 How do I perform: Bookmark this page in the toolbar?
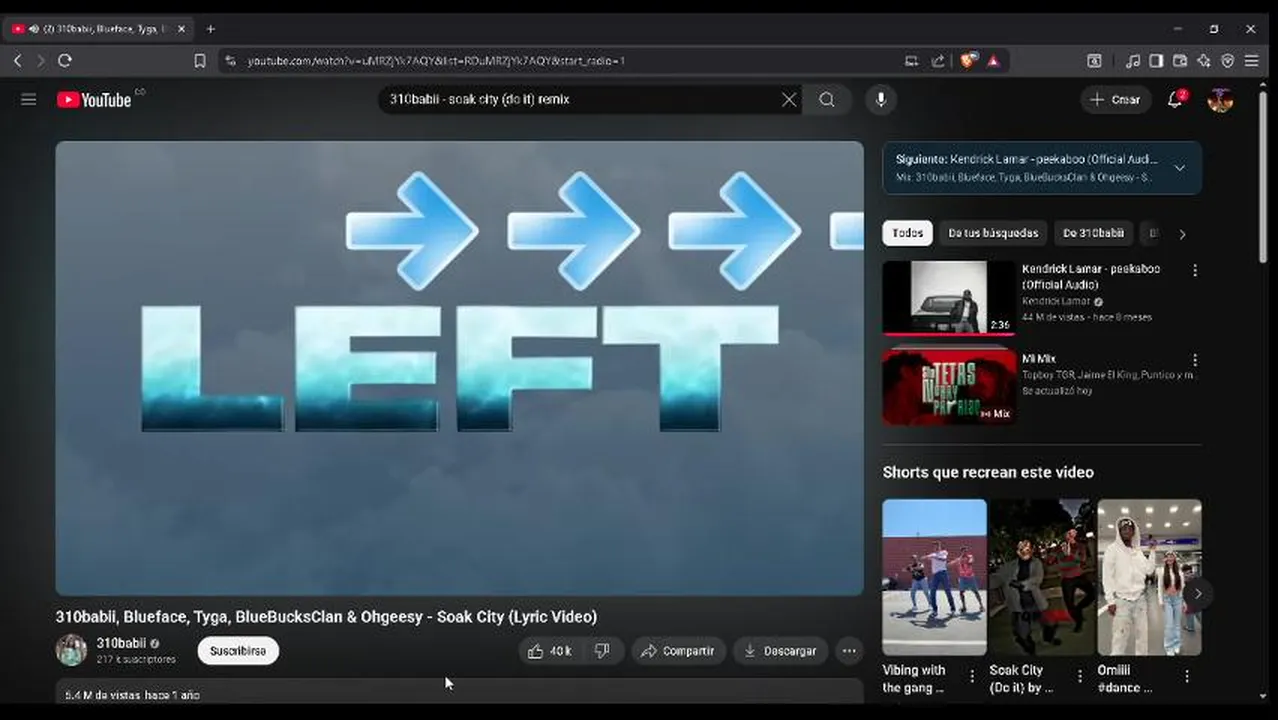coord(200,61)
